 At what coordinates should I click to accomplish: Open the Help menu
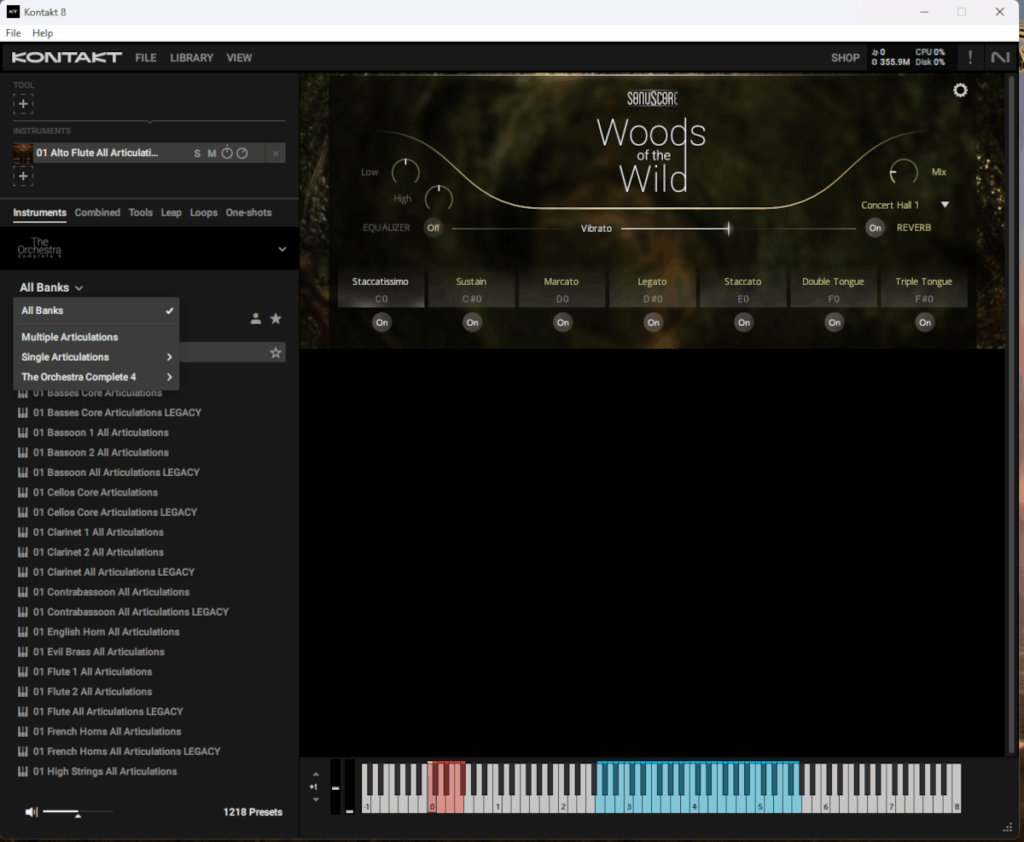click(42, 33)
